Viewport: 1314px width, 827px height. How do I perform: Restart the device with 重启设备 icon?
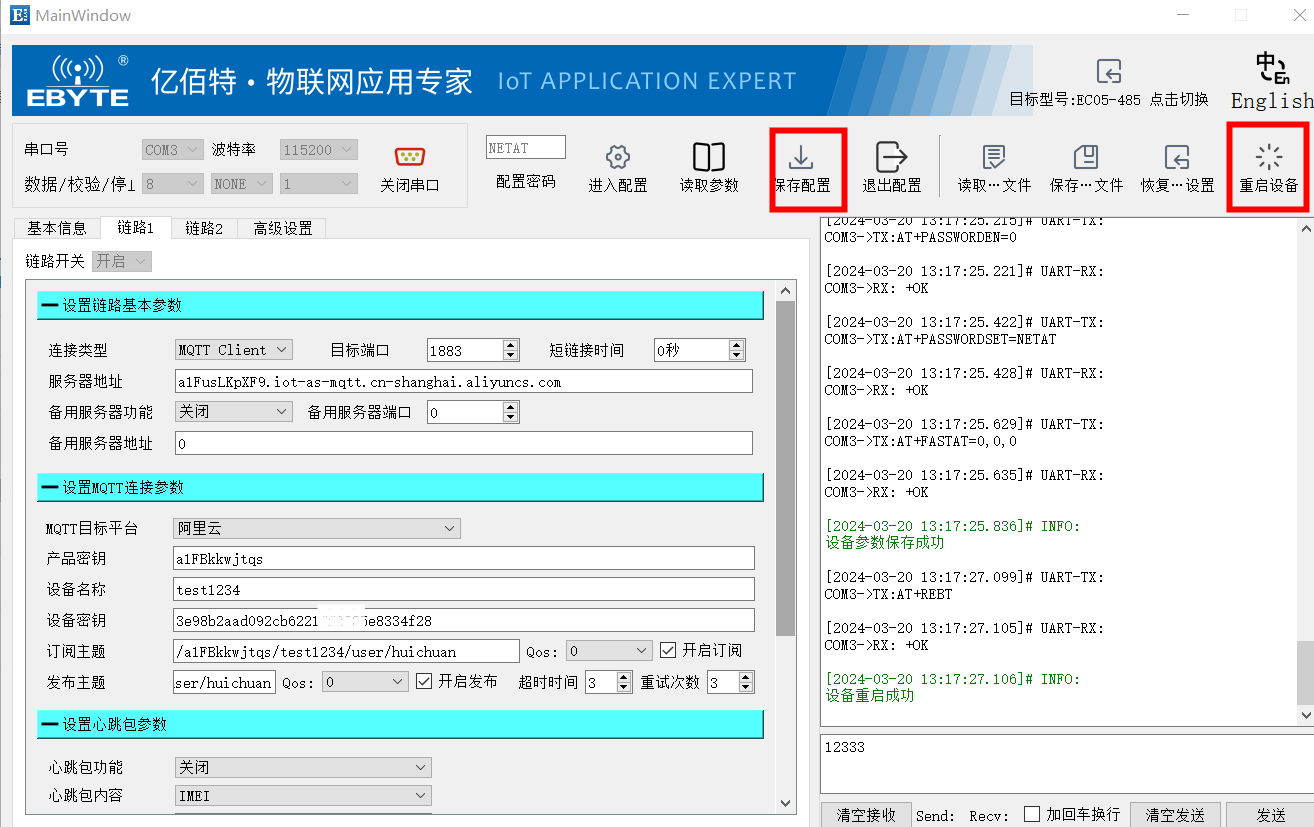[x=1268, y=167]
